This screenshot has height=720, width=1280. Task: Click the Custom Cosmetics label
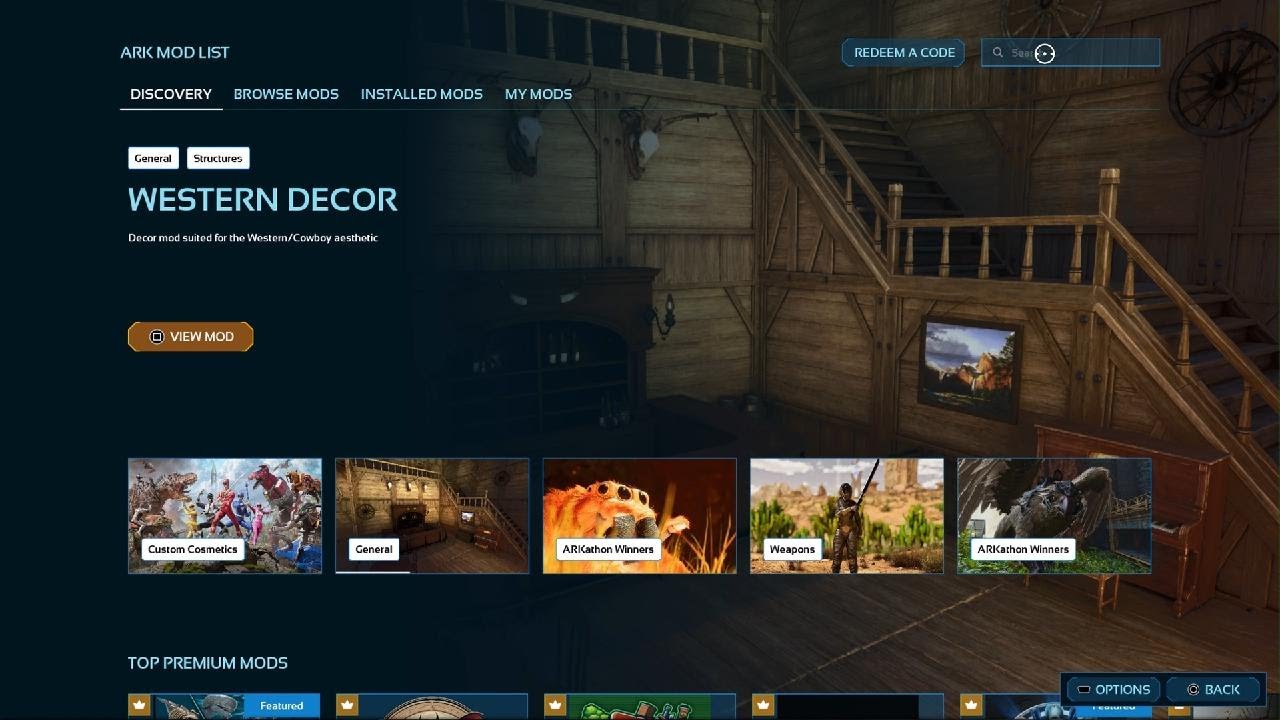[193, 549]
